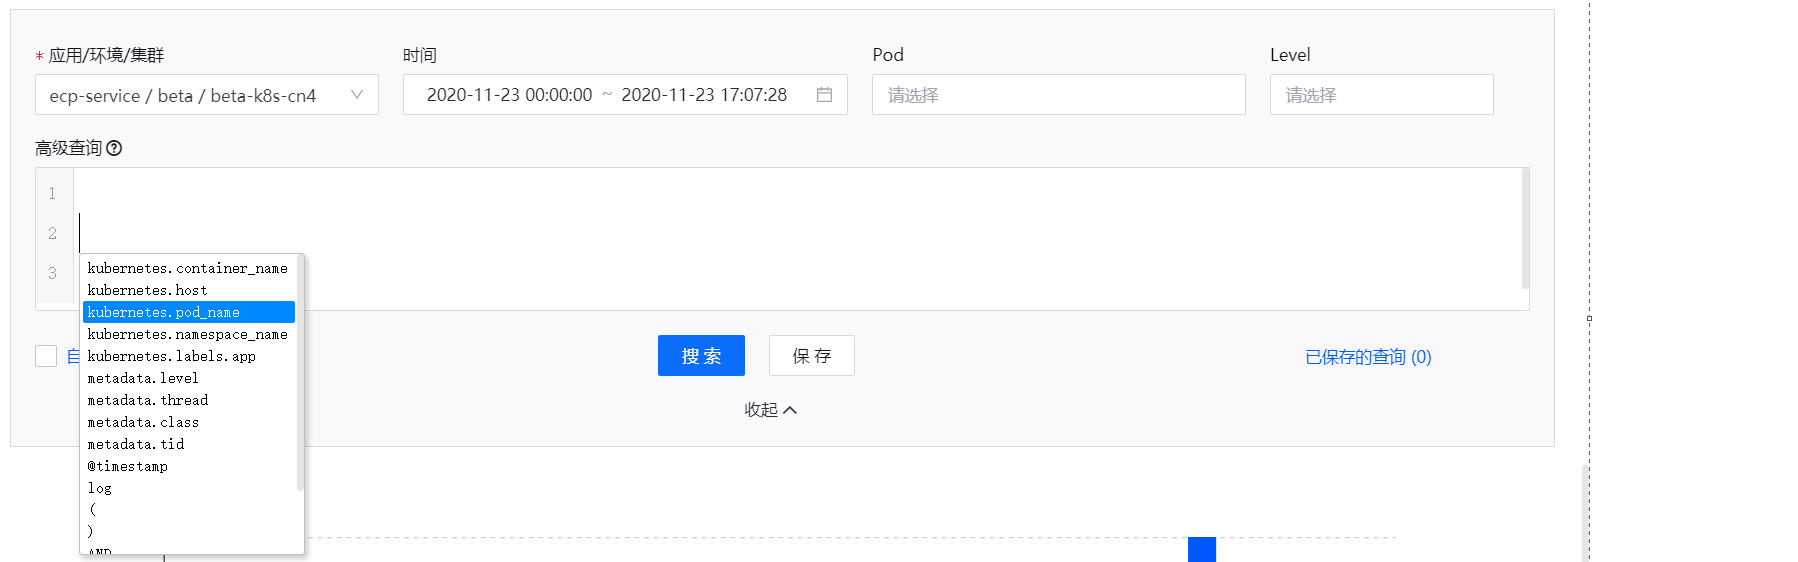Image resolution: width=1798 pixels, height=562 pixels.
Task: Open the saved queries link 已保存的查询
Action: [1367, 357]
